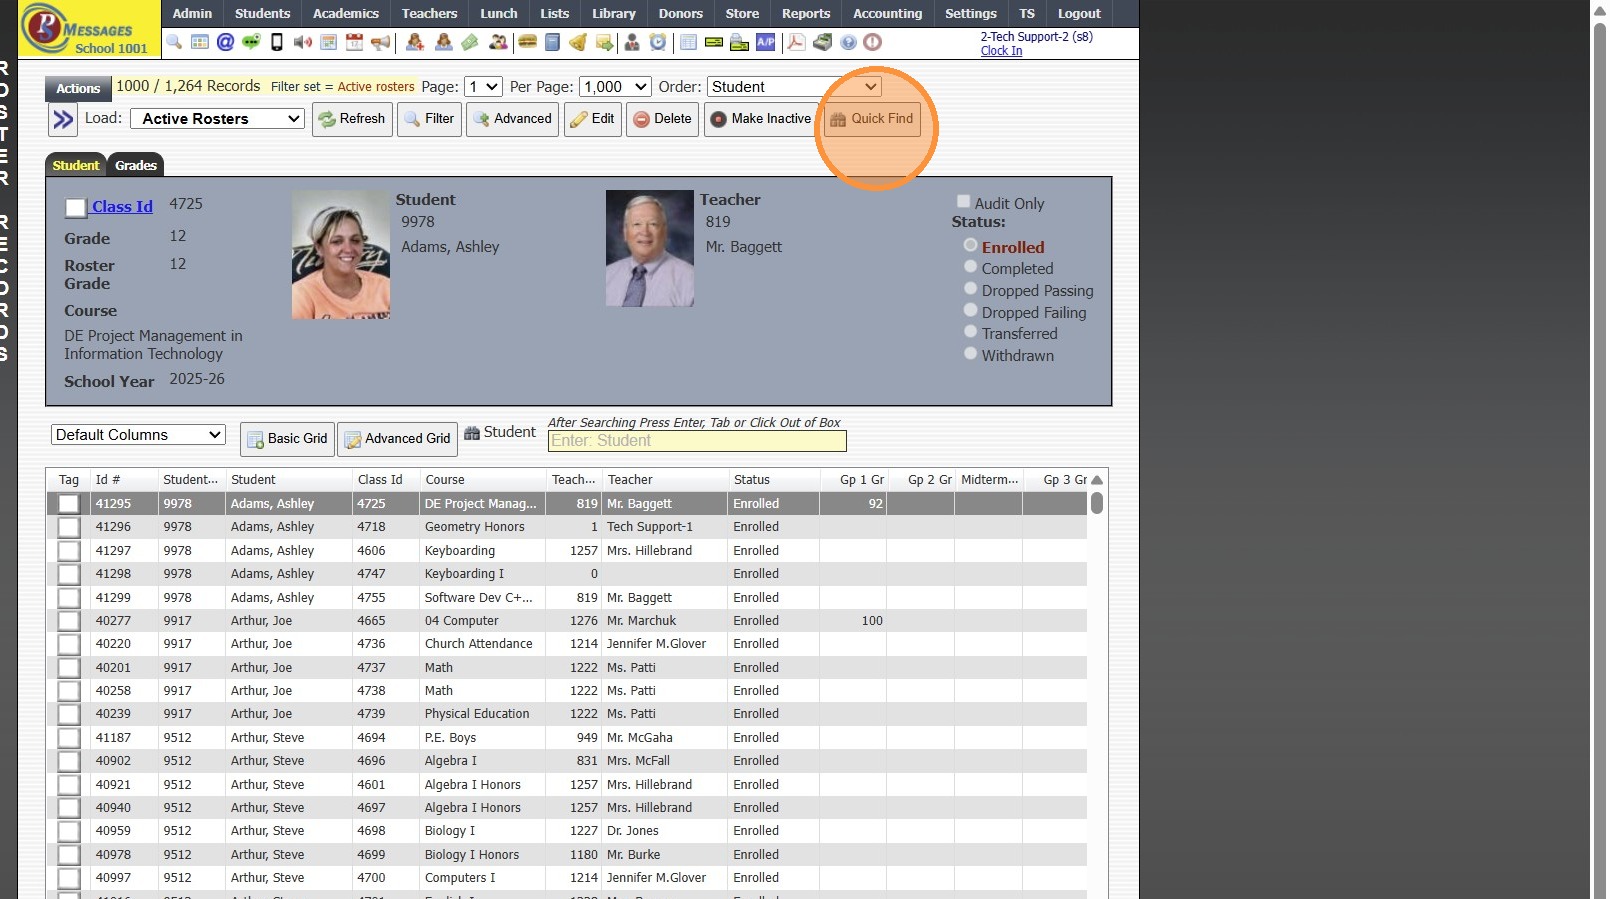Click the green chat bubble icon
The width and height of the screenshot is (1610, 899).
(x=251, y=42)
